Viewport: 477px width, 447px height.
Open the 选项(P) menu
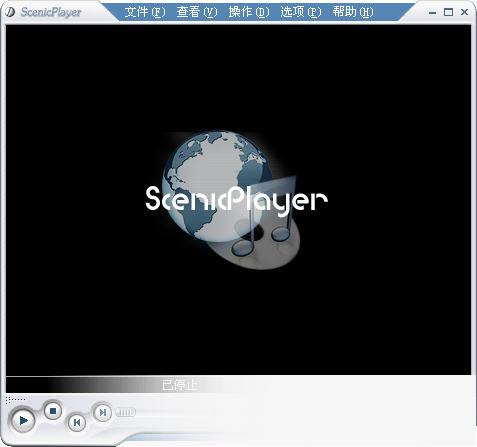click(x=301, y=12)
